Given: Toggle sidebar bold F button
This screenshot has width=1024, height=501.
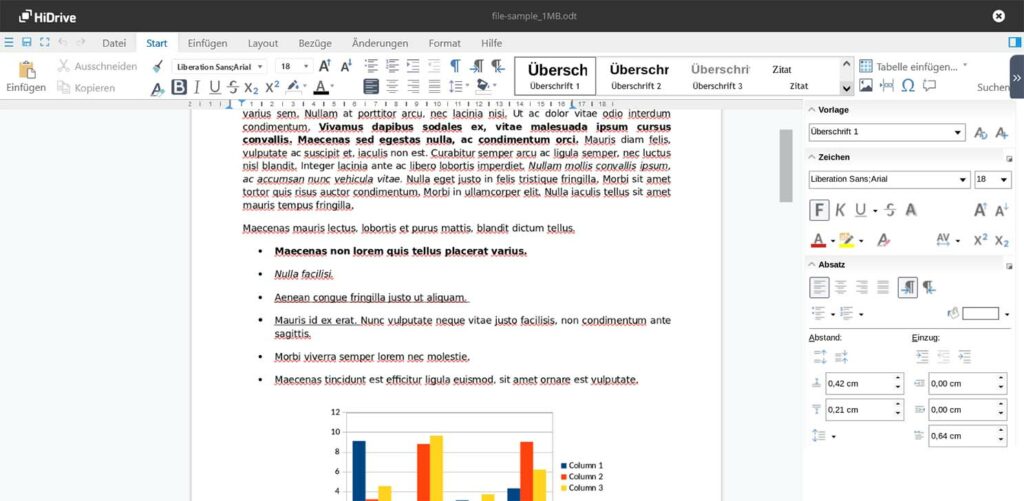Looking at the screenshot, I should click(820, 210).
